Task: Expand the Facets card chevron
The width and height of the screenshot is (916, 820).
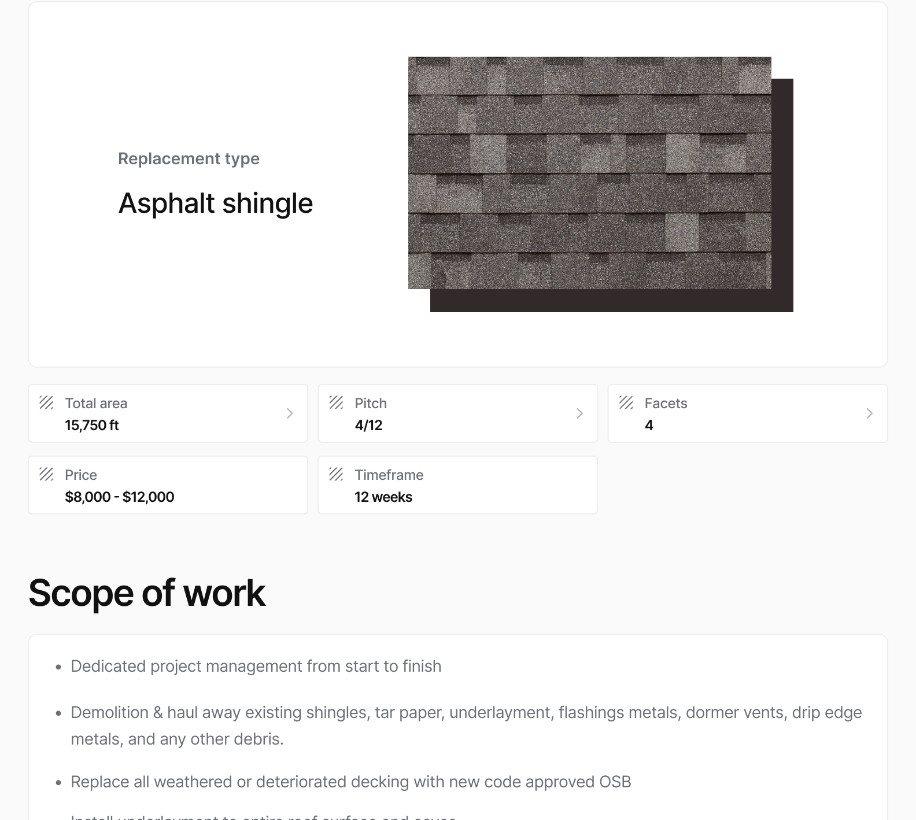Action: [869, 413]
